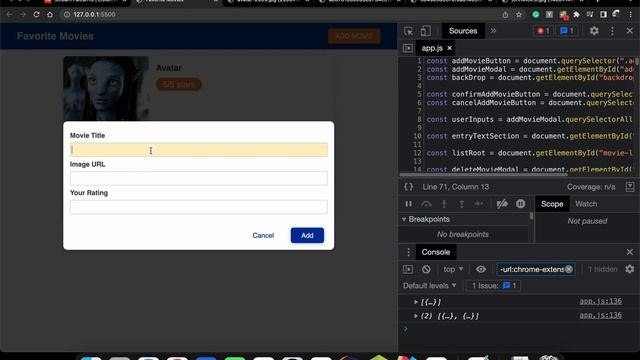Cancel the add movie dialog

pos(263,236)
